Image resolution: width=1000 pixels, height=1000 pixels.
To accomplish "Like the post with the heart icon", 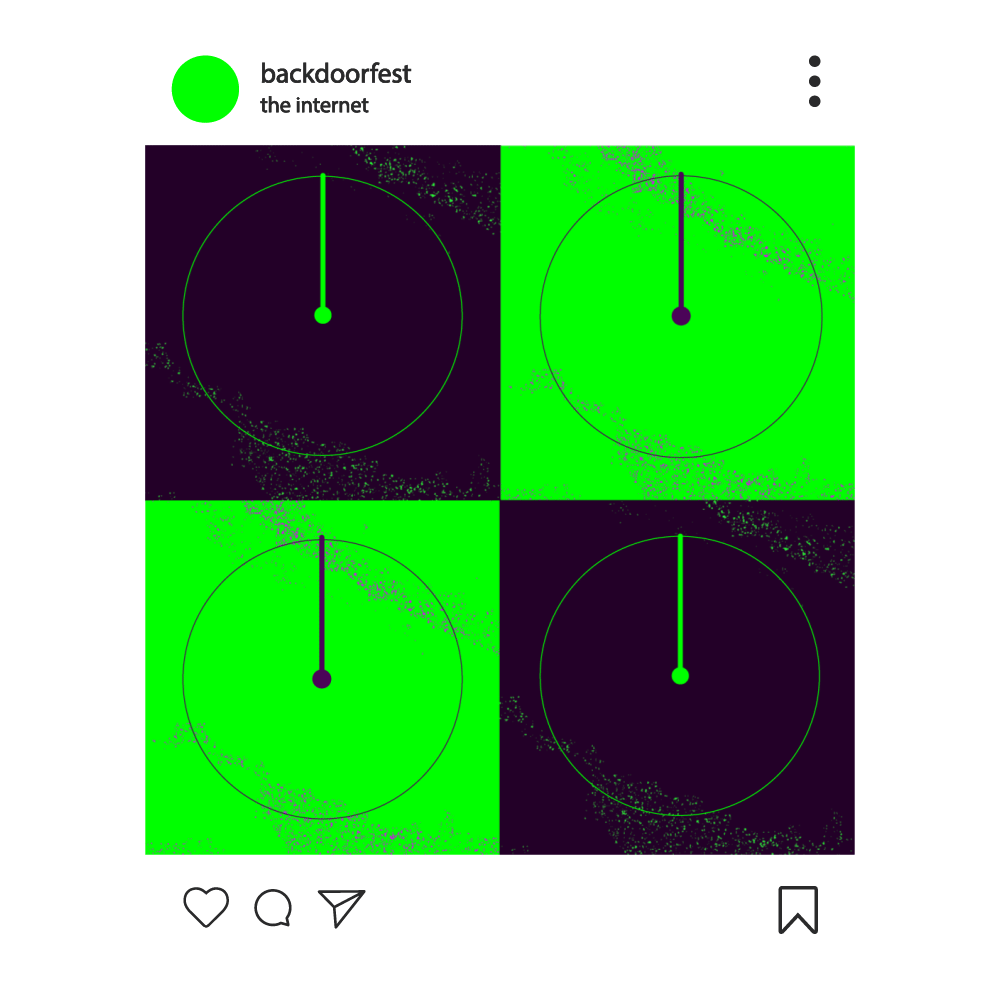I will [x=206, y=906].
